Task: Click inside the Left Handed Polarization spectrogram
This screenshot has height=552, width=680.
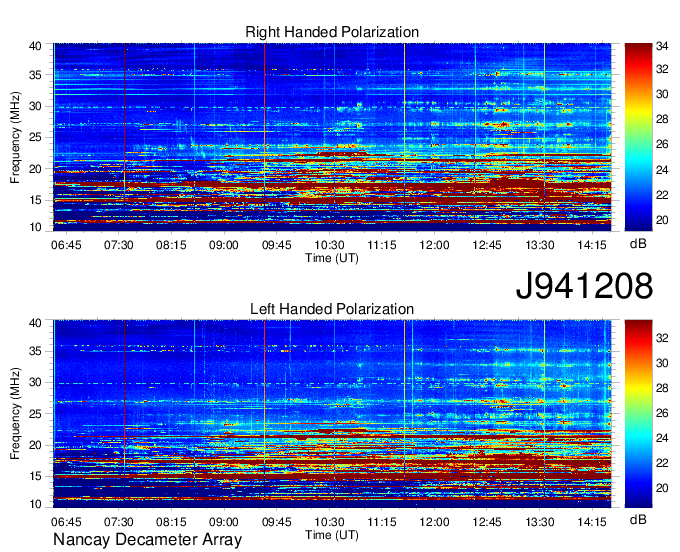Action: (332, 414)
